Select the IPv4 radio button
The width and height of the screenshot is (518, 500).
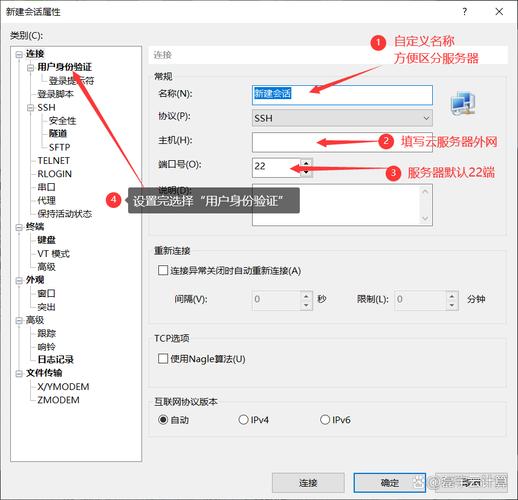coord(243,419)
